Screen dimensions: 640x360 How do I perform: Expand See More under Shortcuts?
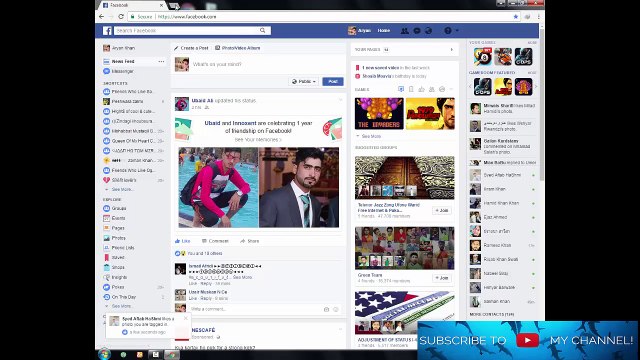point(122,189)
